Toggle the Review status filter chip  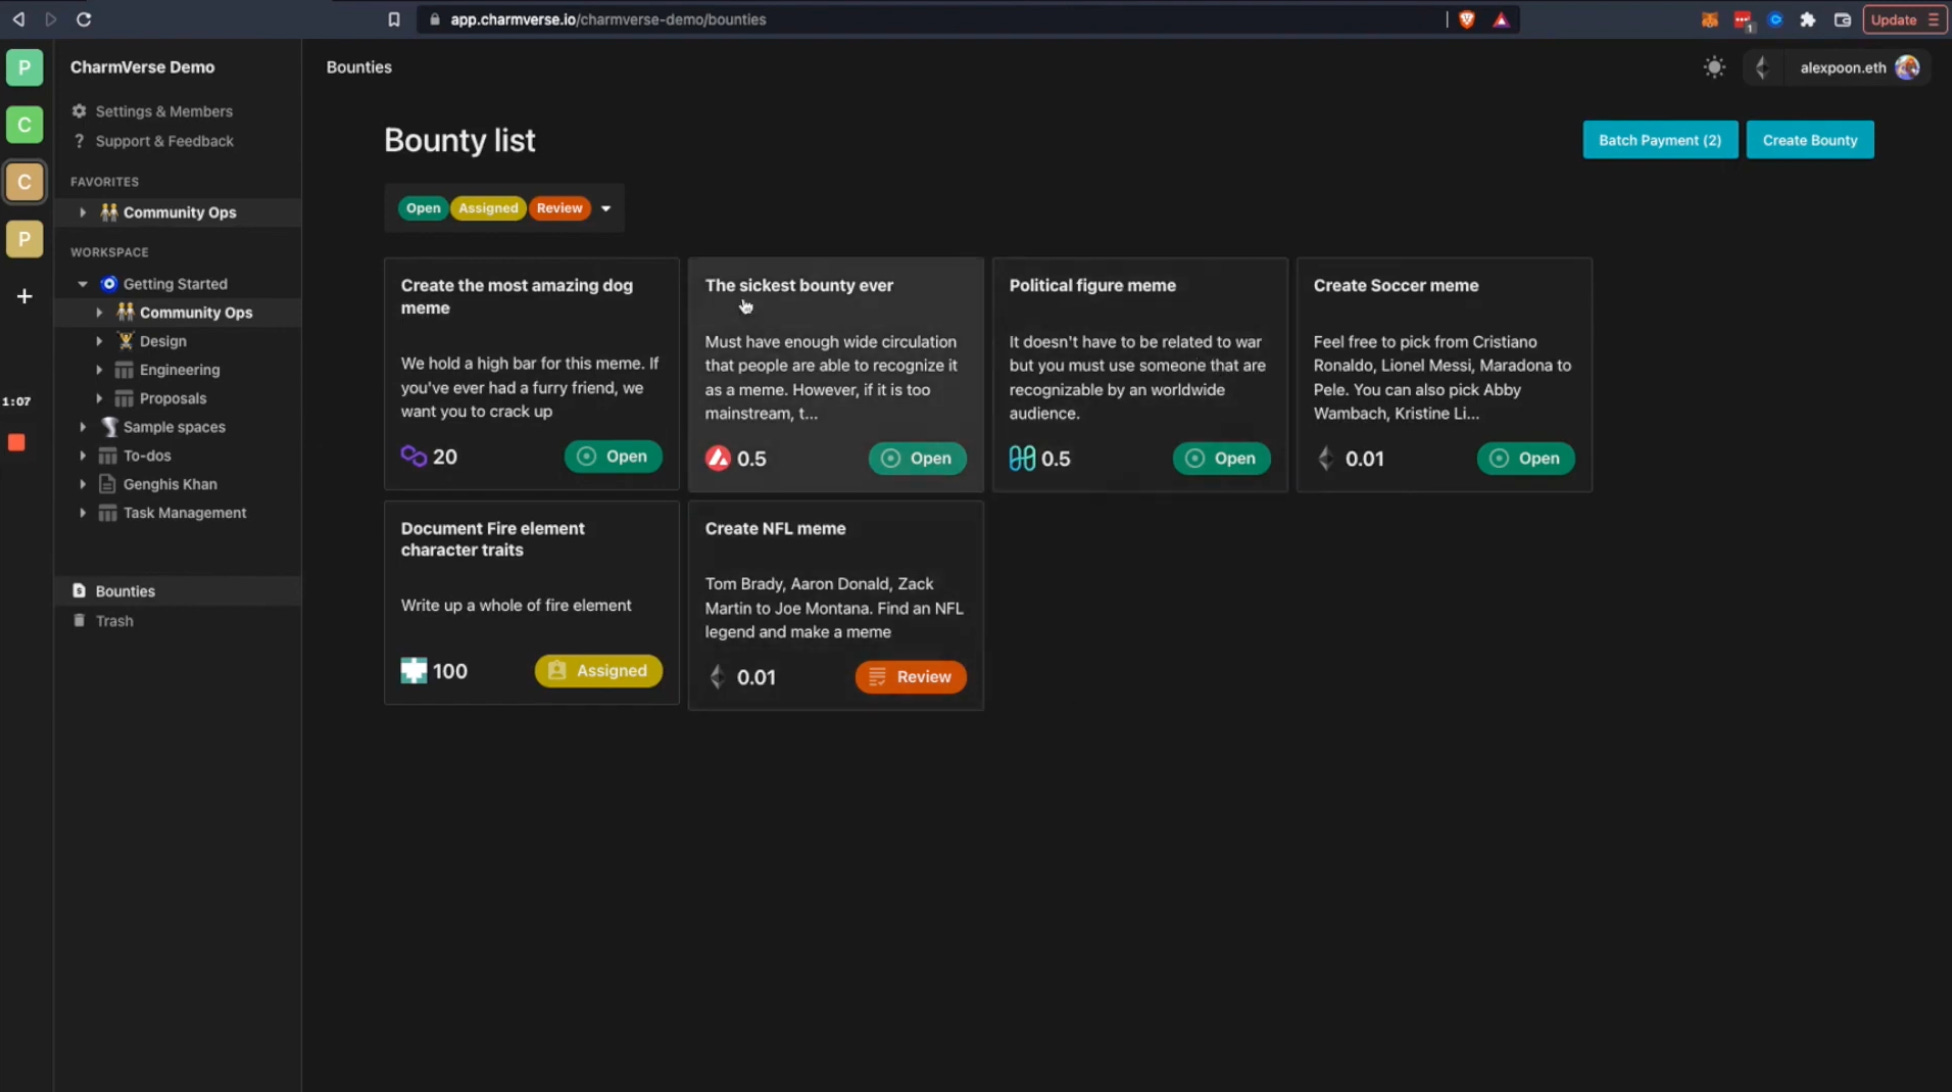[559, 208]
